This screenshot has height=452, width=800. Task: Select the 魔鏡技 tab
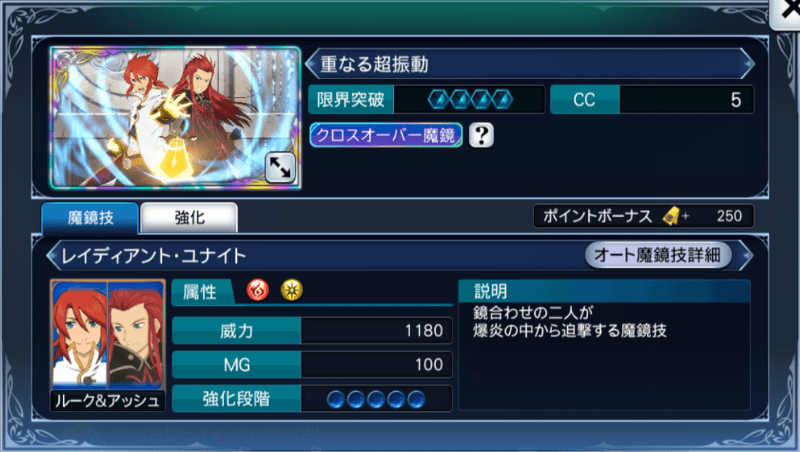pyautogui.click(x=90, y=218)
